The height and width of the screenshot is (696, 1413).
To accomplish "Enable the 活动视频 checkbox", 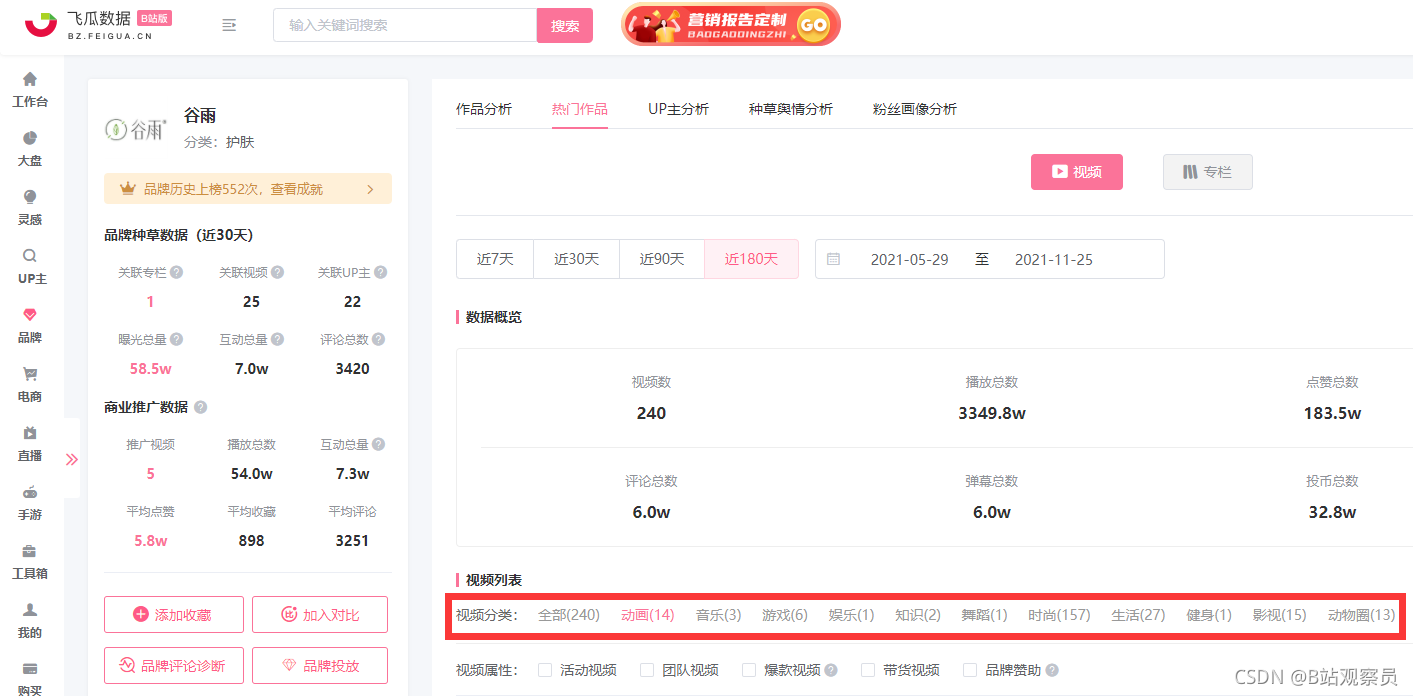I will click(x=545, y=670).
